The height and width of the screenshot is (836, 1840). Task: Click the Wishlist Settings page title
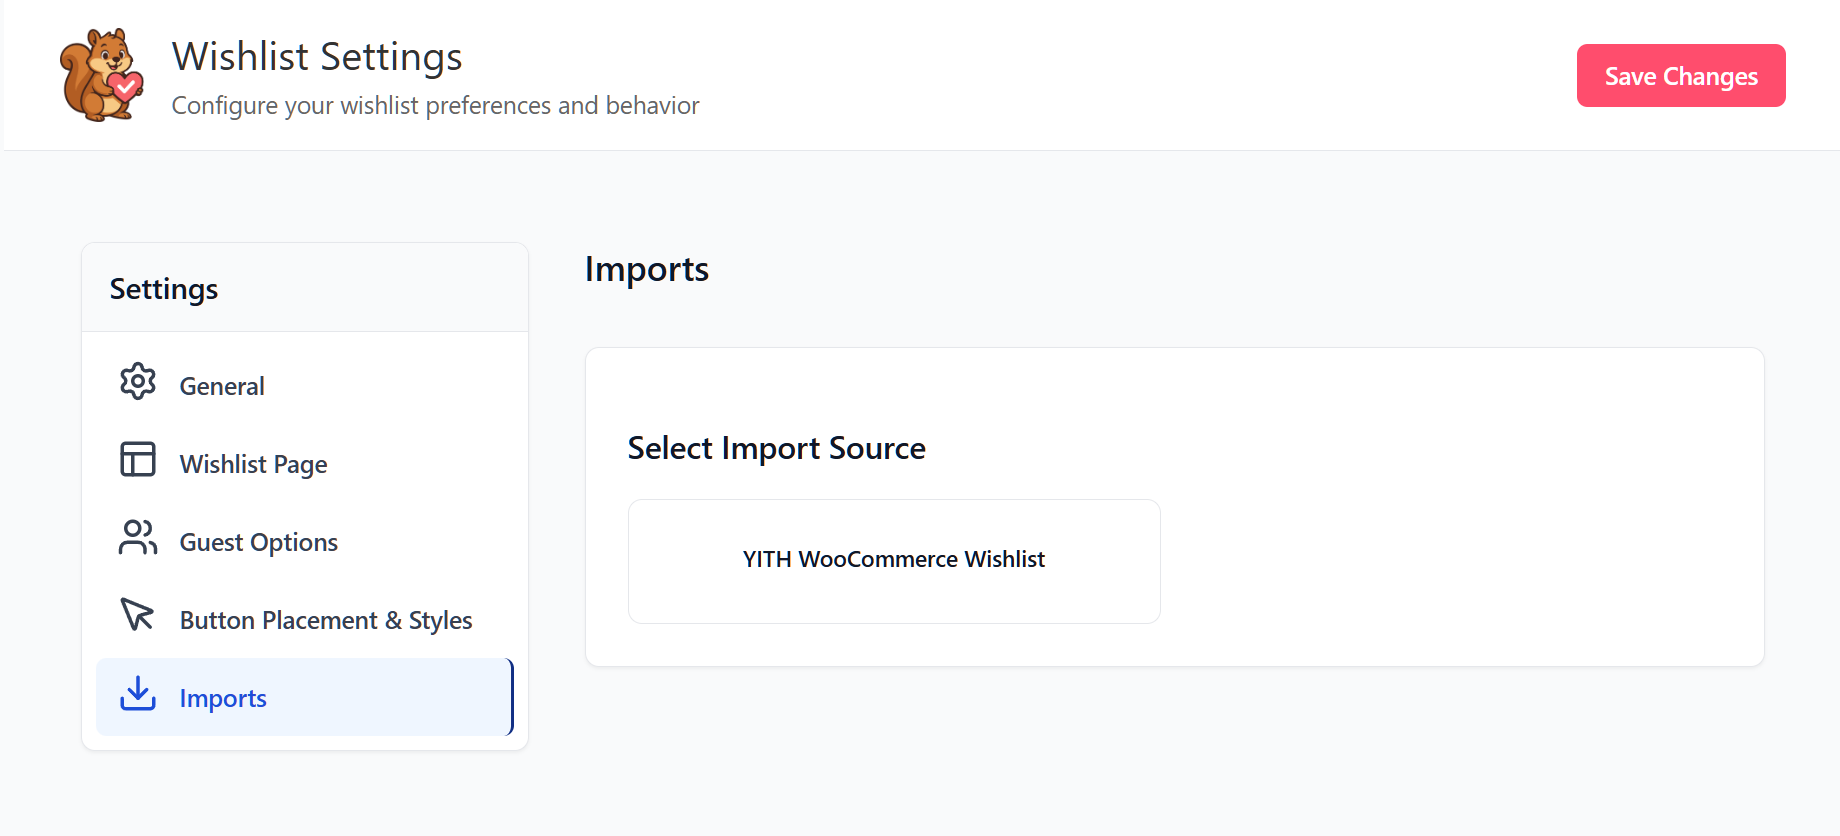(317, 57)
